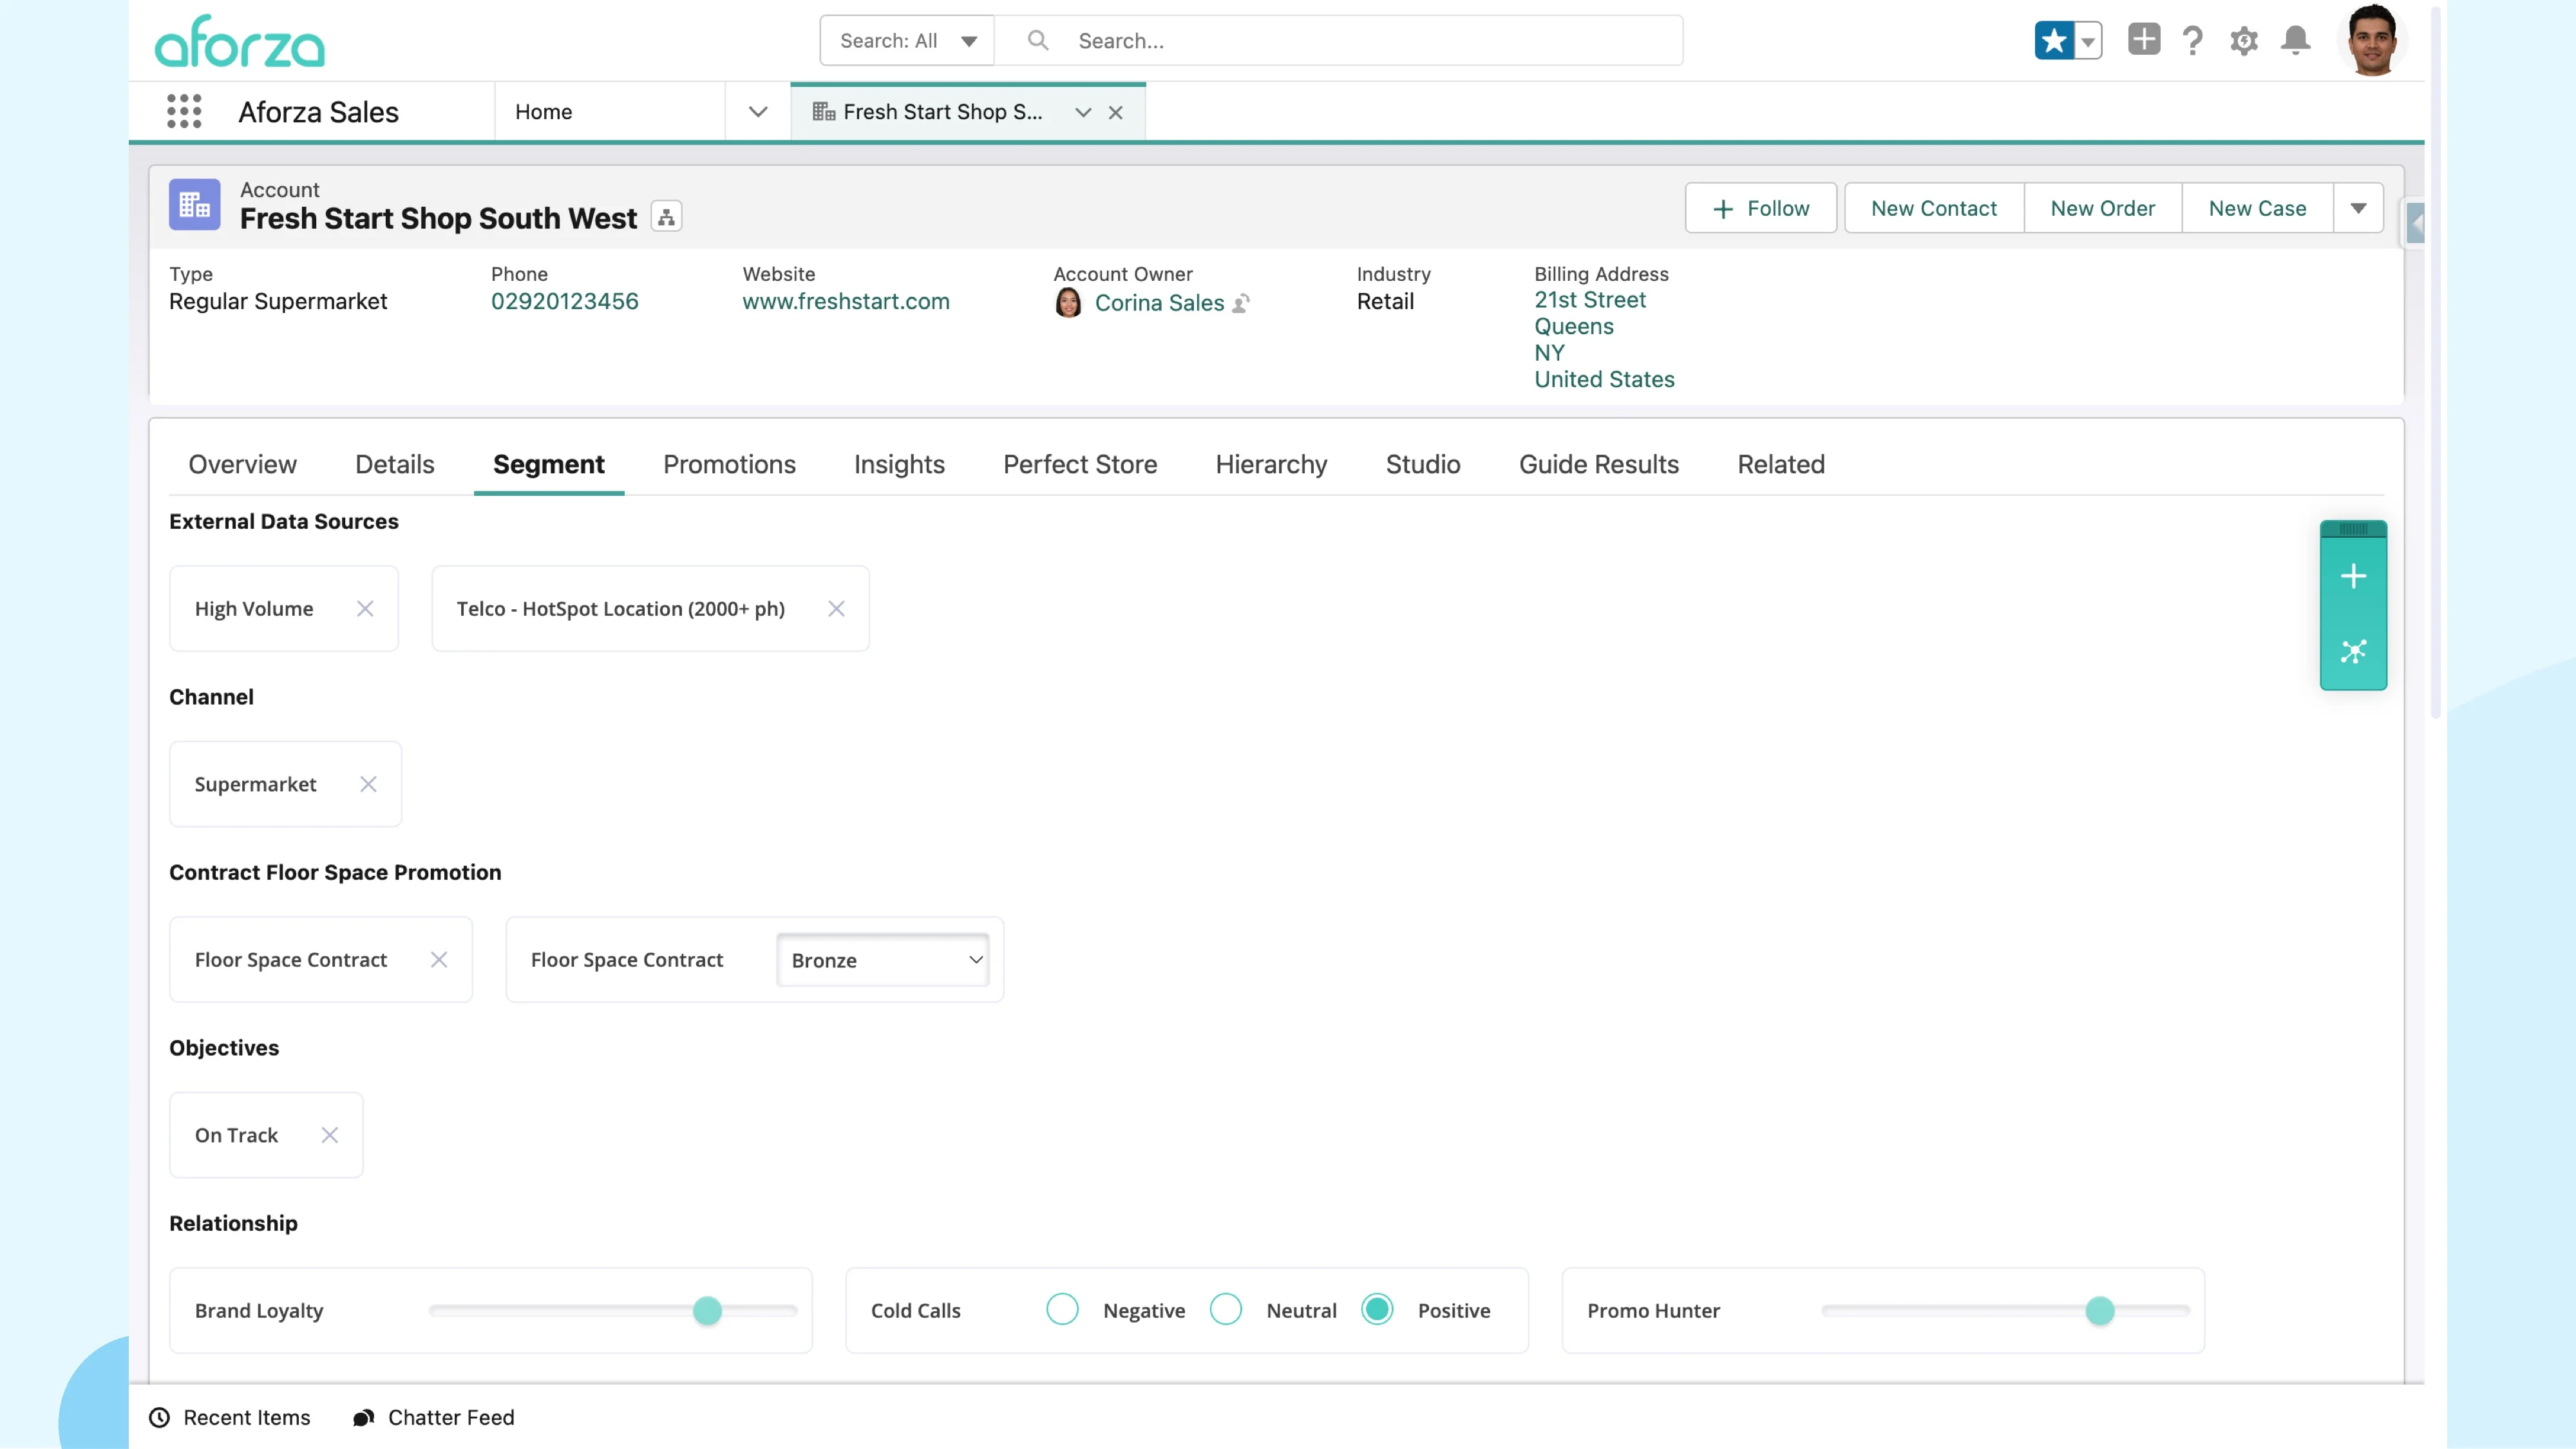Open the Setup gear icon

[2244, 41]
